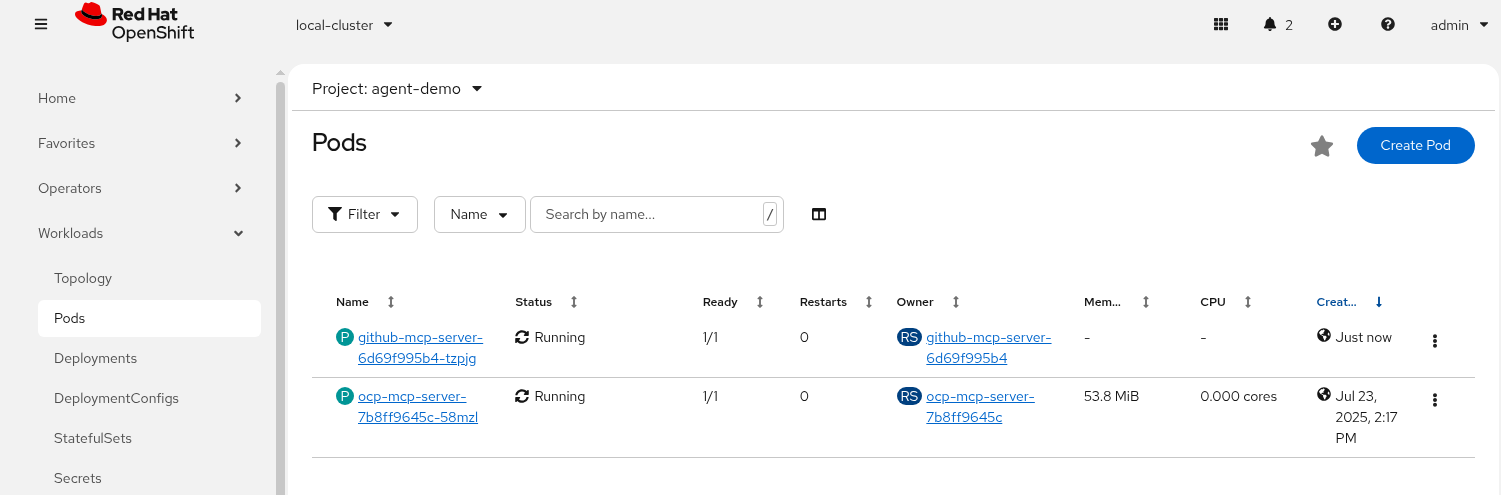The height and width of the screenshot is (495, 1501).
Task: Open pod ocp-mcp-server-7b8ff9645c-58mzl link
Action: point(417,407)
